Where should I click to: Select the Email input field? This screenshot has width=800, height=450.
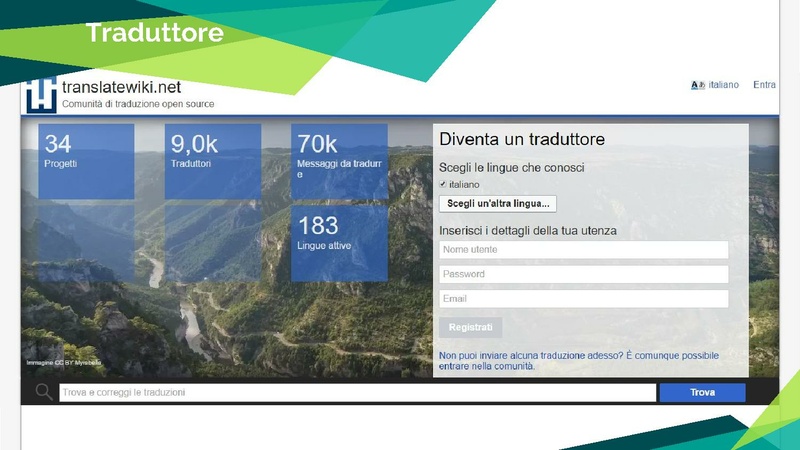(x=583, y=299)
